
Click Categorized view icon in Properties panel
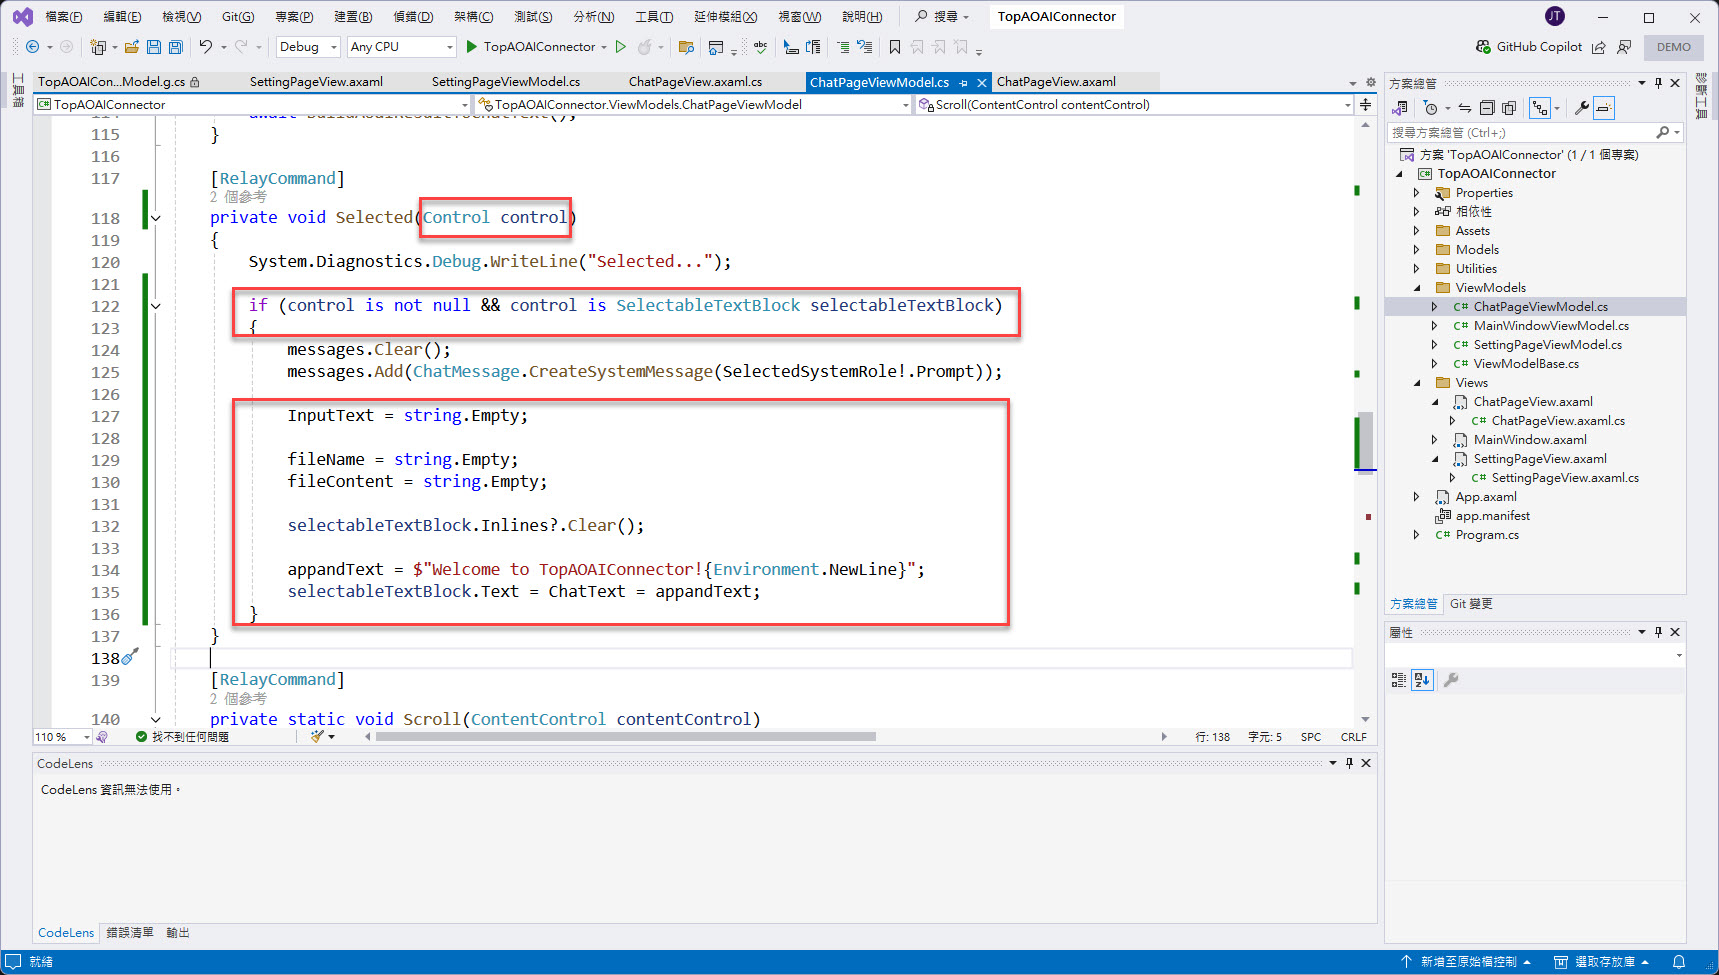click(x=1399, y=680)
